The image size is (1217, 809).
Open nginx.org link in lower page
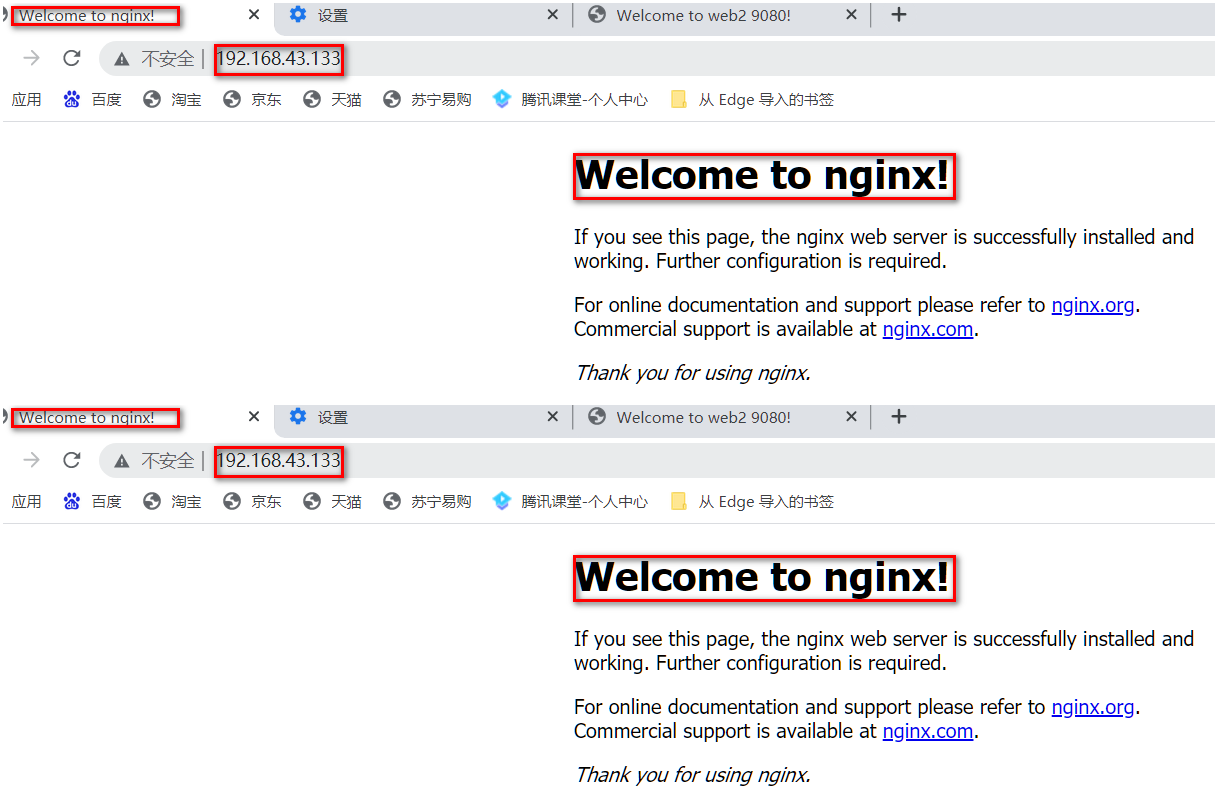click(x=1093, y=707)
